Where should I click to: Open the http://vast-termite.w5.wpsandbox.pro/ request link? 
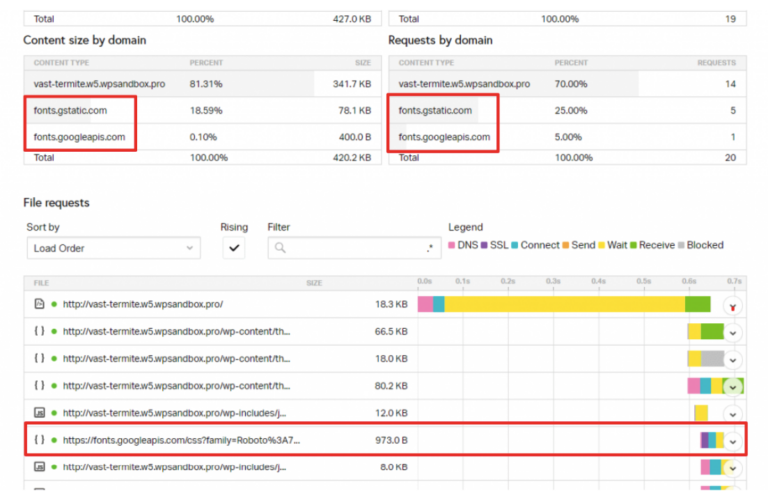tap(143, 304)
